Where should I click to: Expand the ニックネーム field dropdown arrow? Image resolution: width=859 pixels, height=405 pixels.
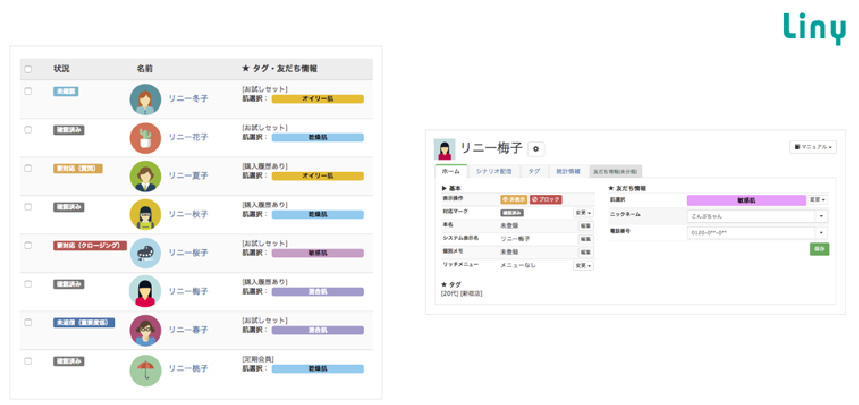822,216
